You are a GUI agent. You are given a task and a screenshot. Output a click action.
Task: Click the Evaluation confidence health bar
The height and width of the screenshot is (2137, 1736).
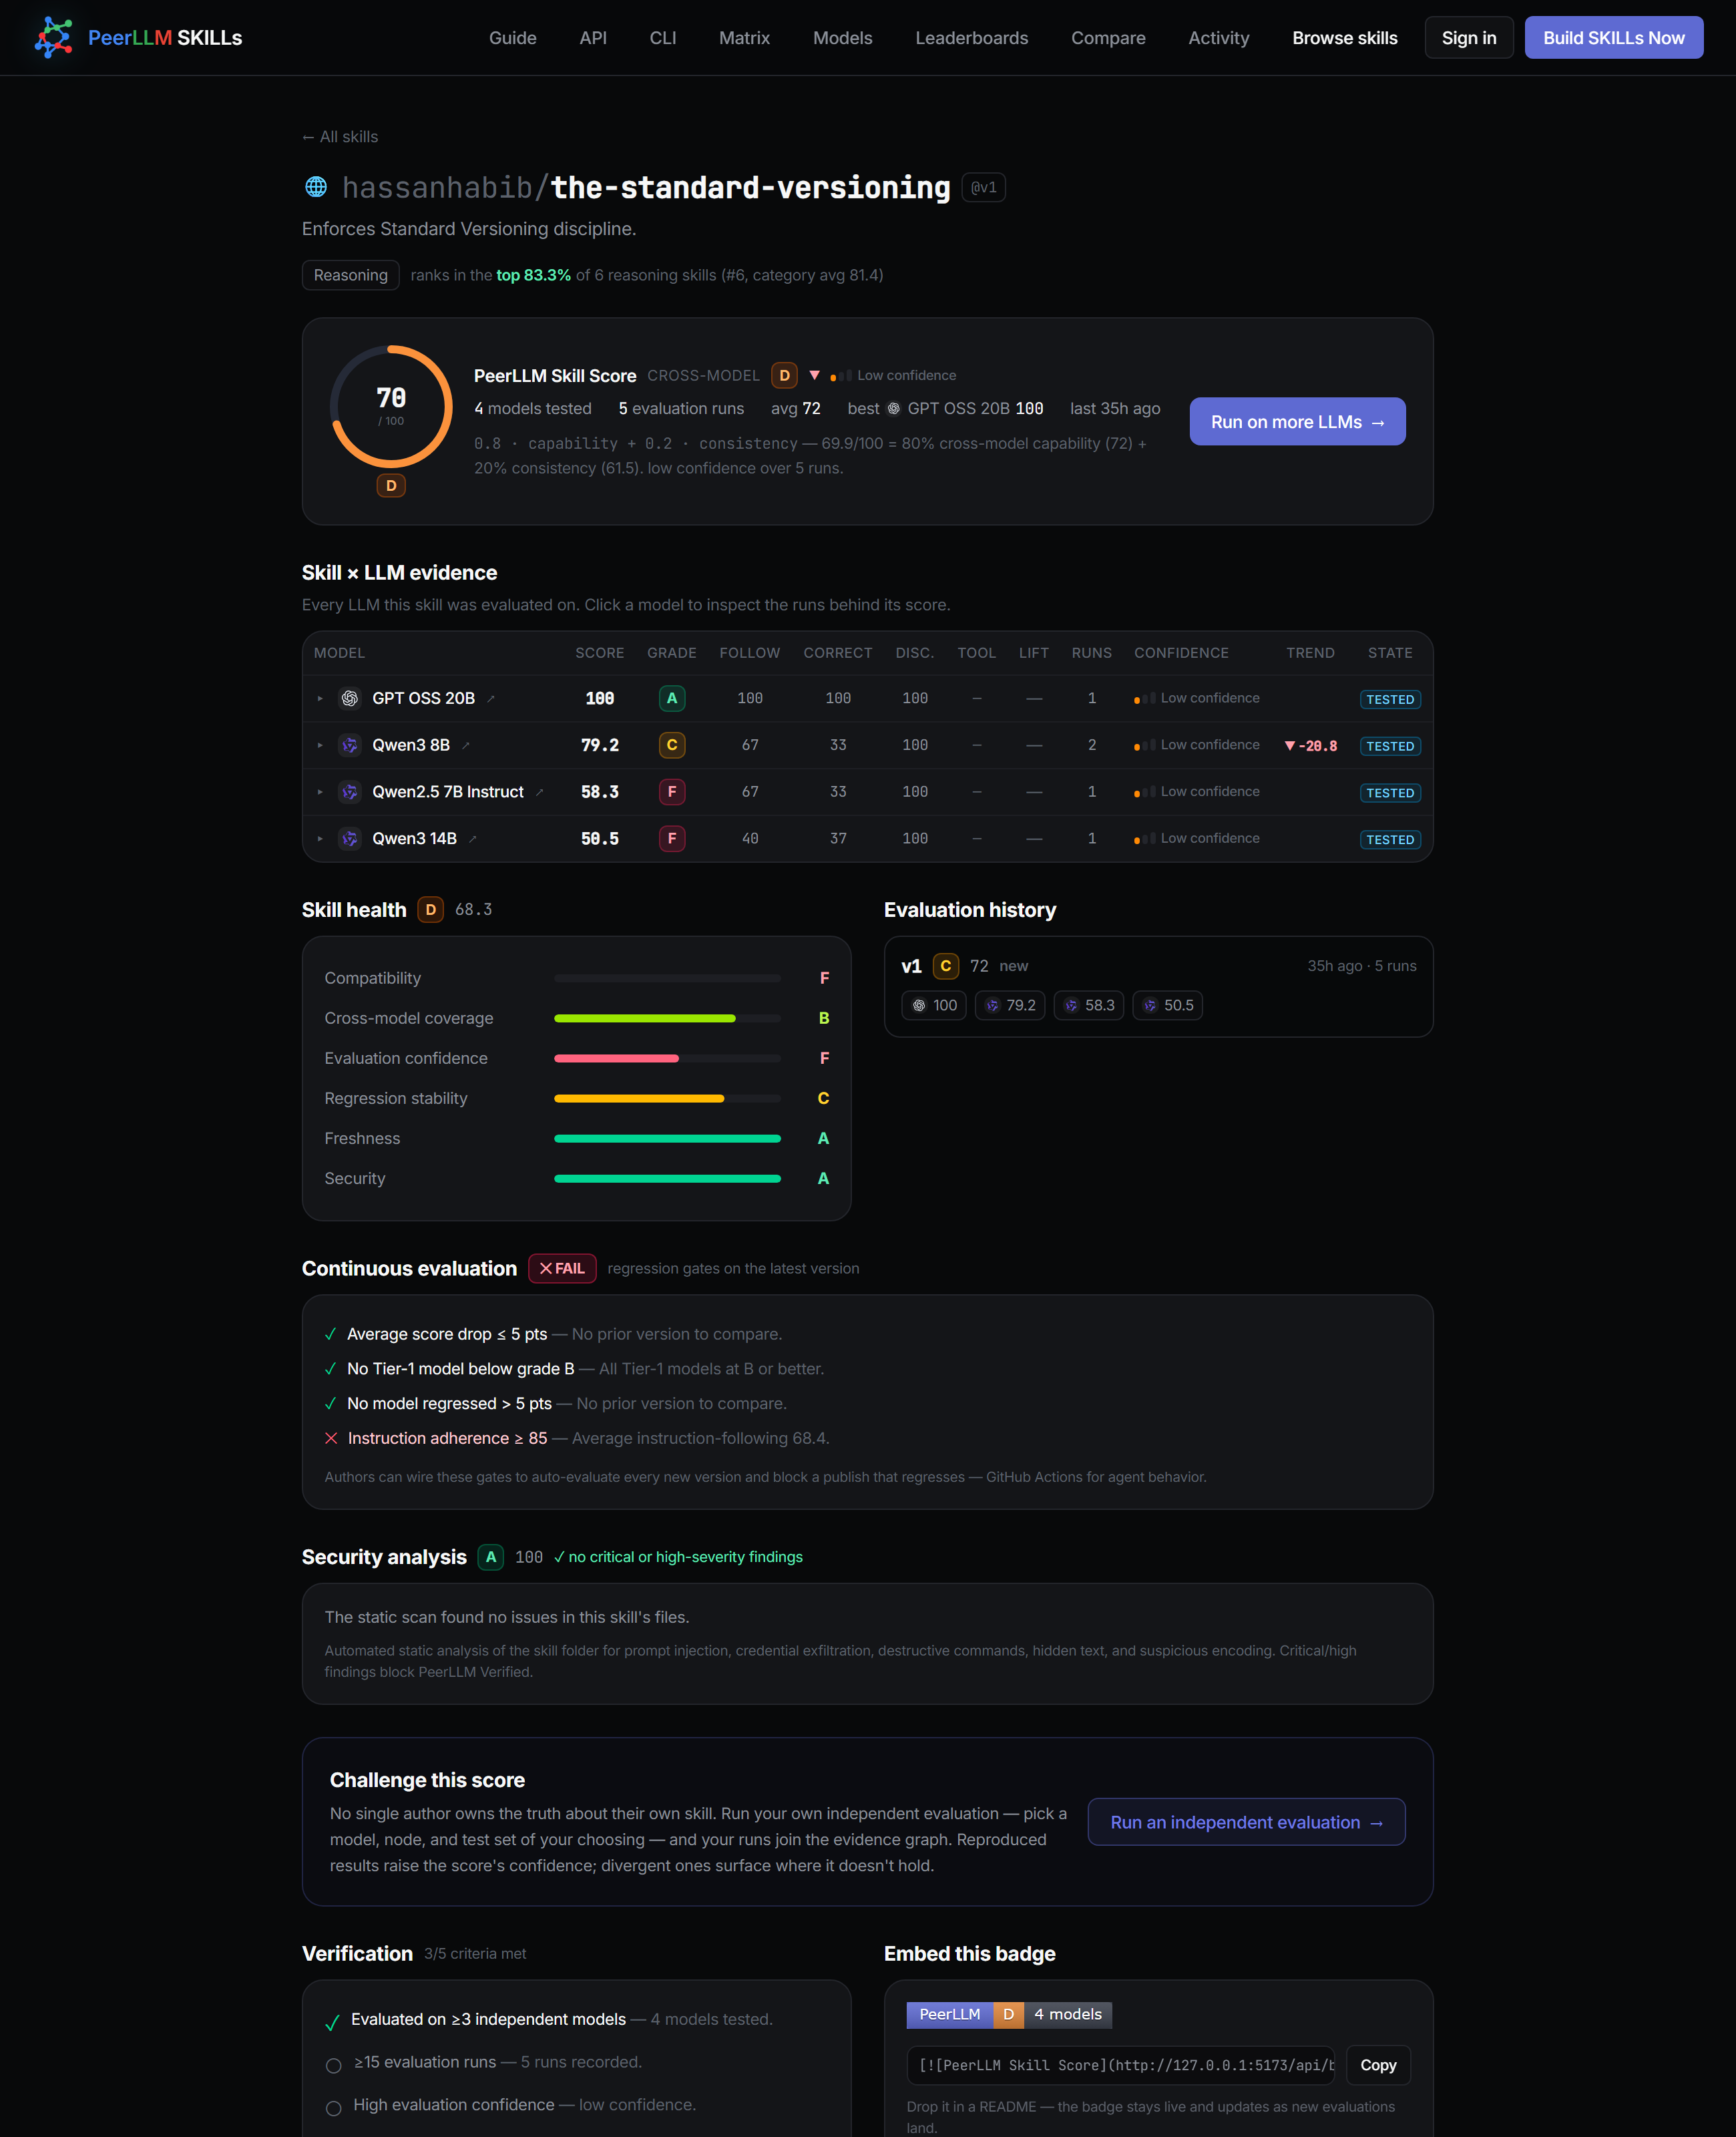click(x=667, y=1058)
